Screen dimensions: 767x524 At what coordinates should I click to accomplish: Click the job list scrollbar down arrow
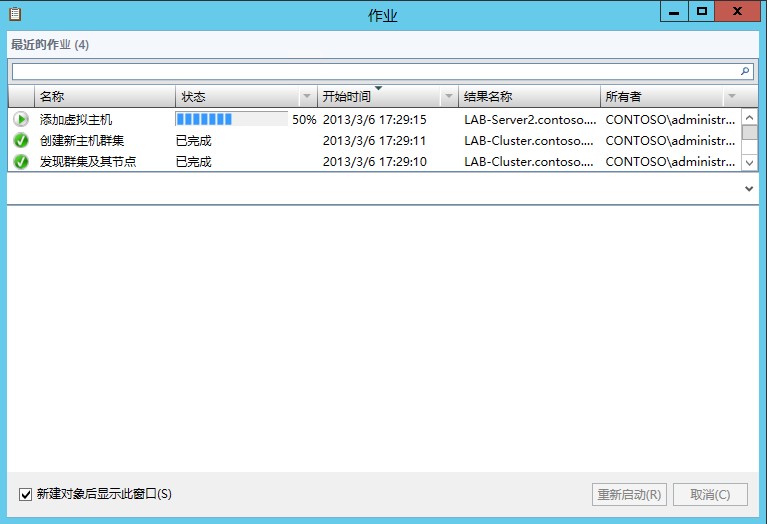click(x=749, y=162)
